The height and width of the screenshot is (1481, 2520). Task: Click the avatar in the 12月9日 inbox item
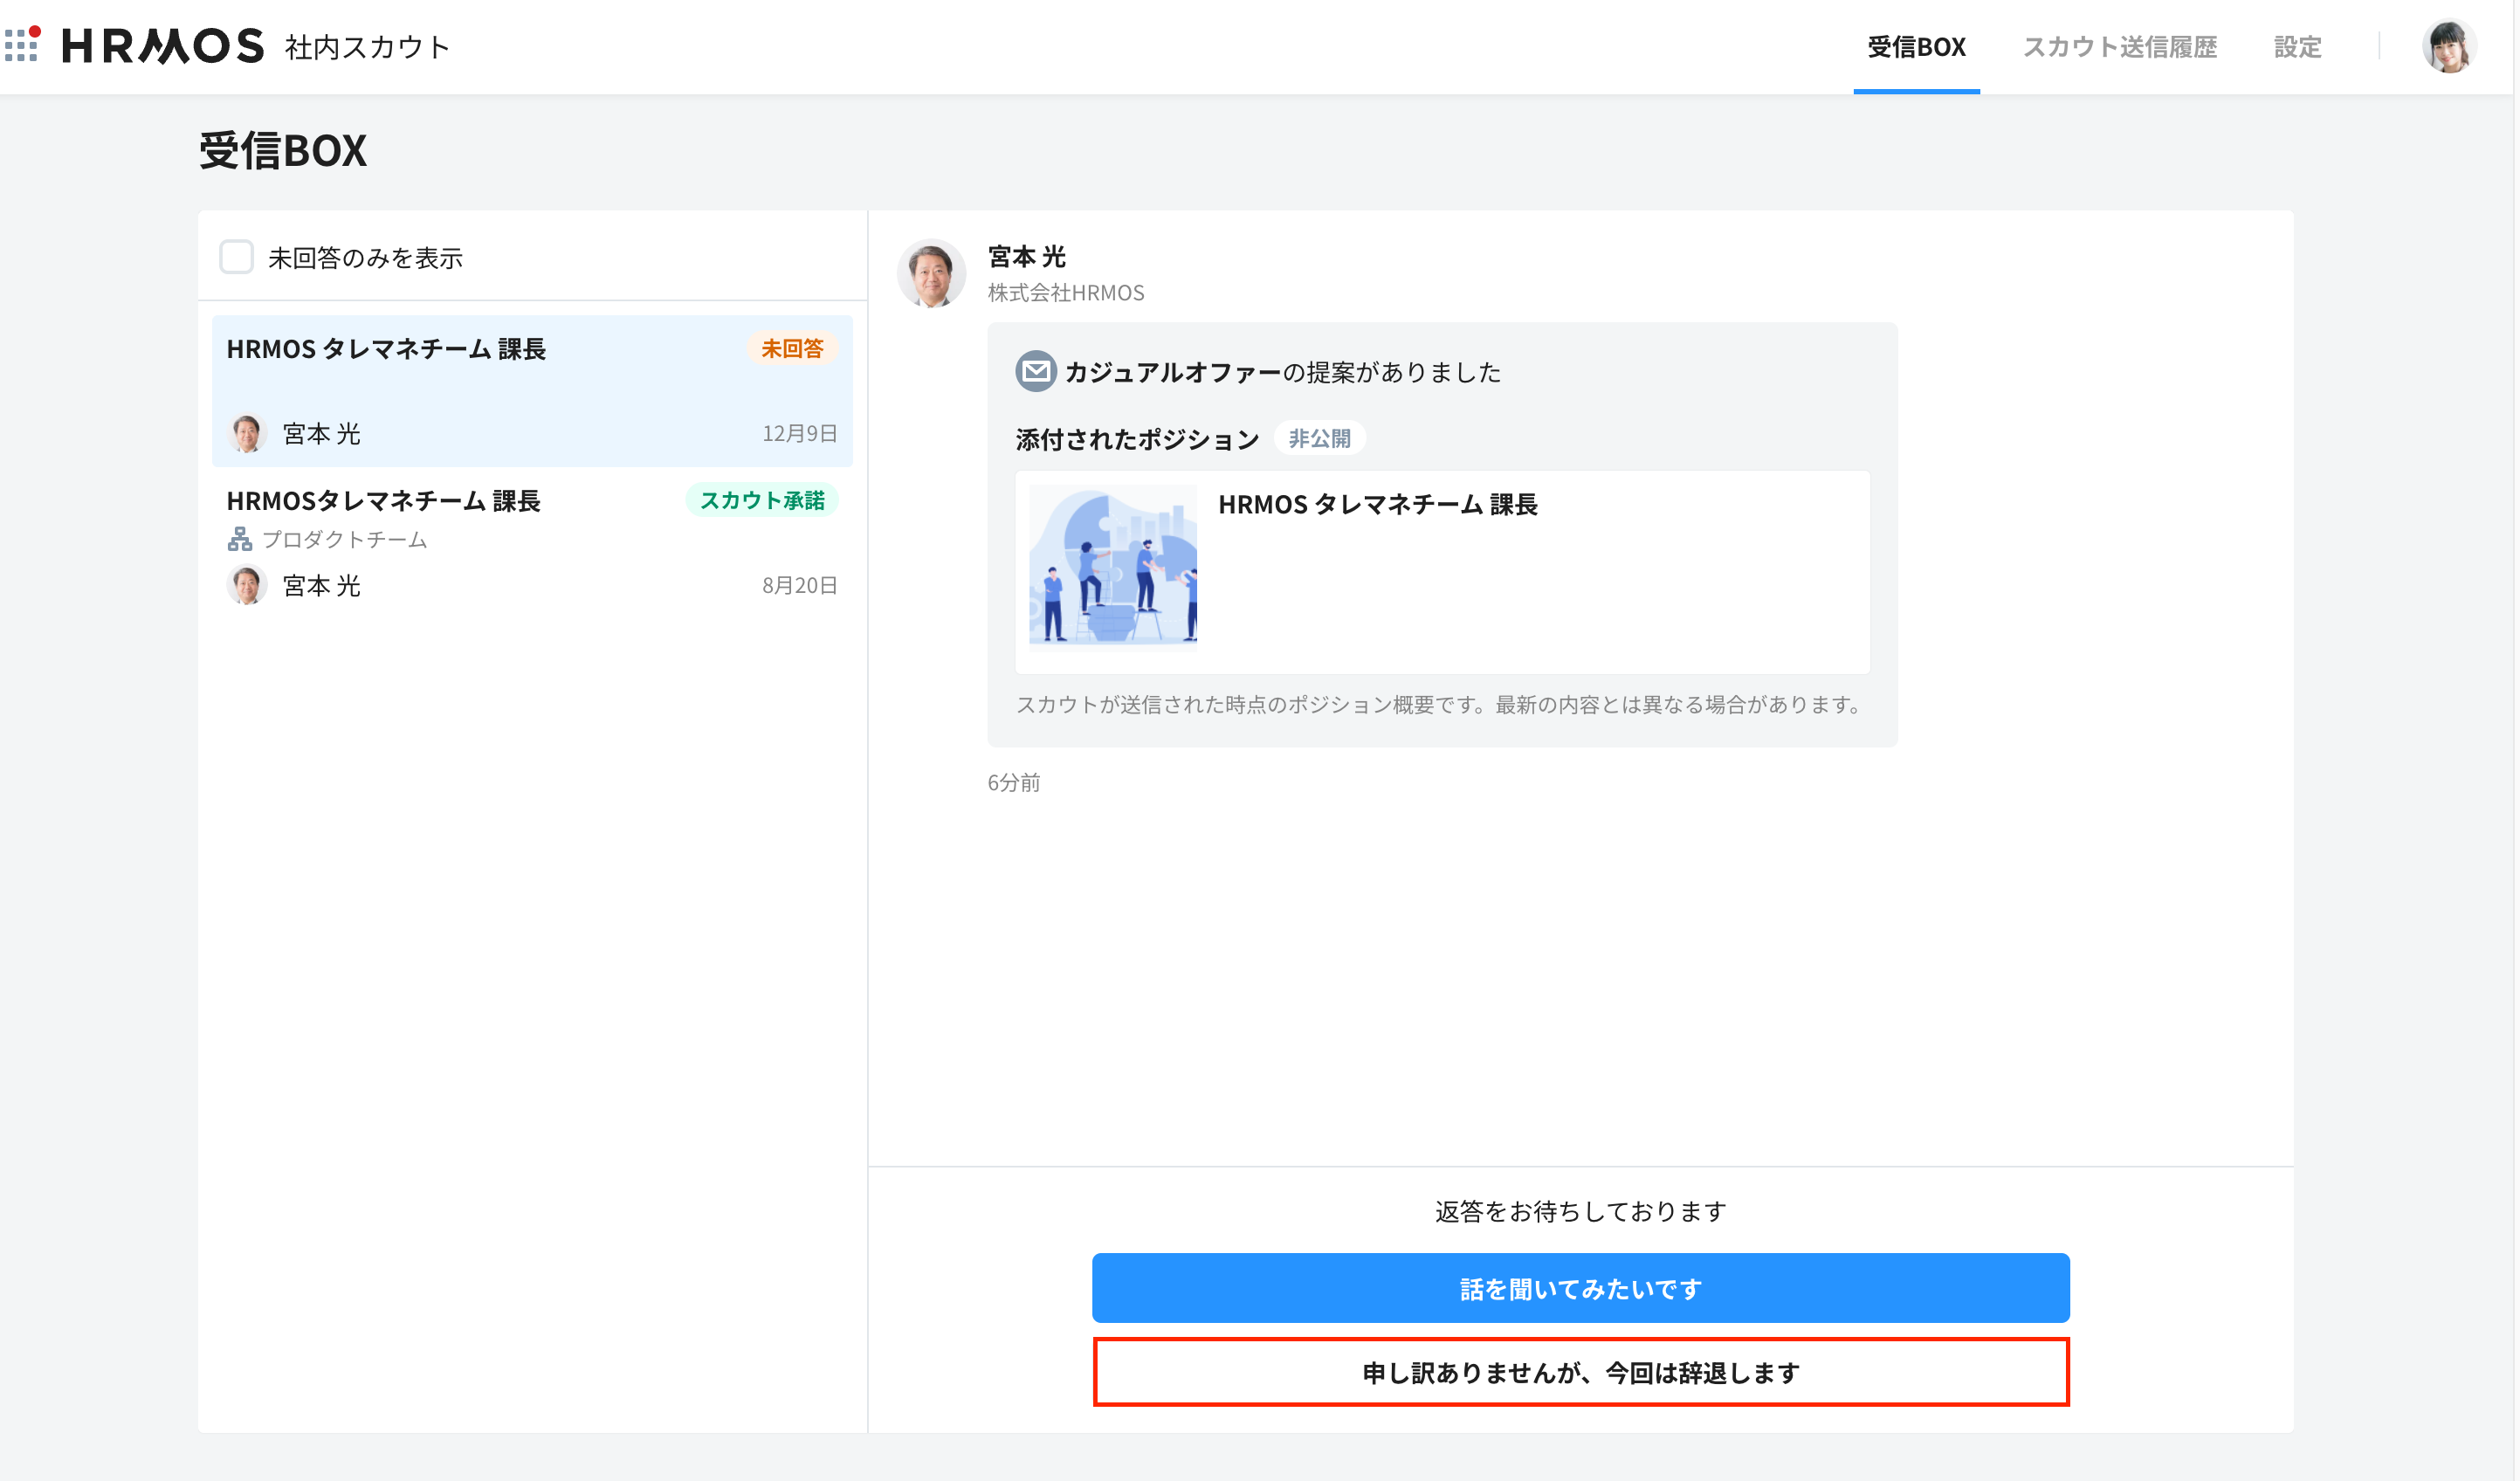[246, 433]
